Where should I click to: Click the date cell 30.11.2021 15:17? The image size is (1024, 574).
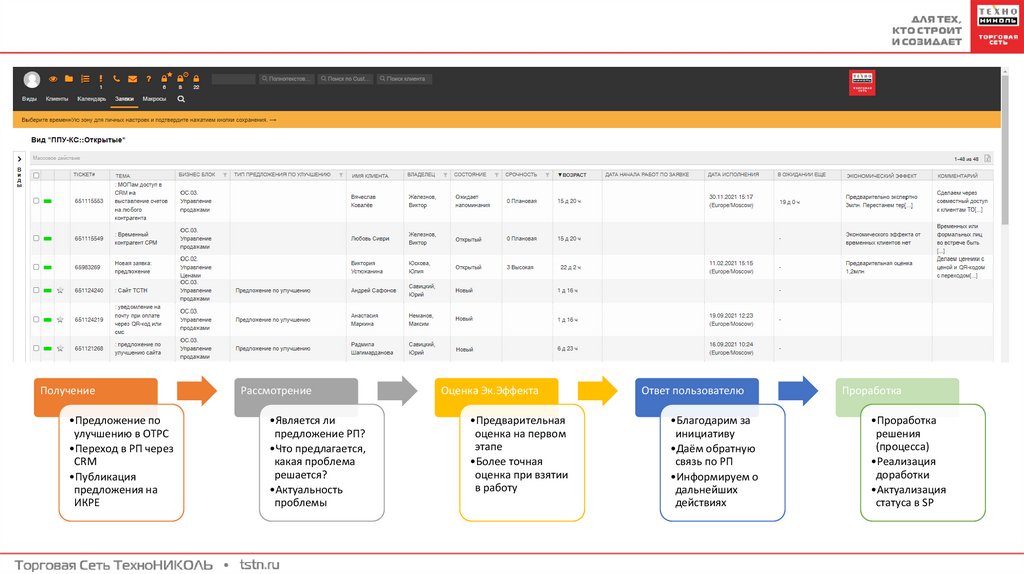point(731,201)
